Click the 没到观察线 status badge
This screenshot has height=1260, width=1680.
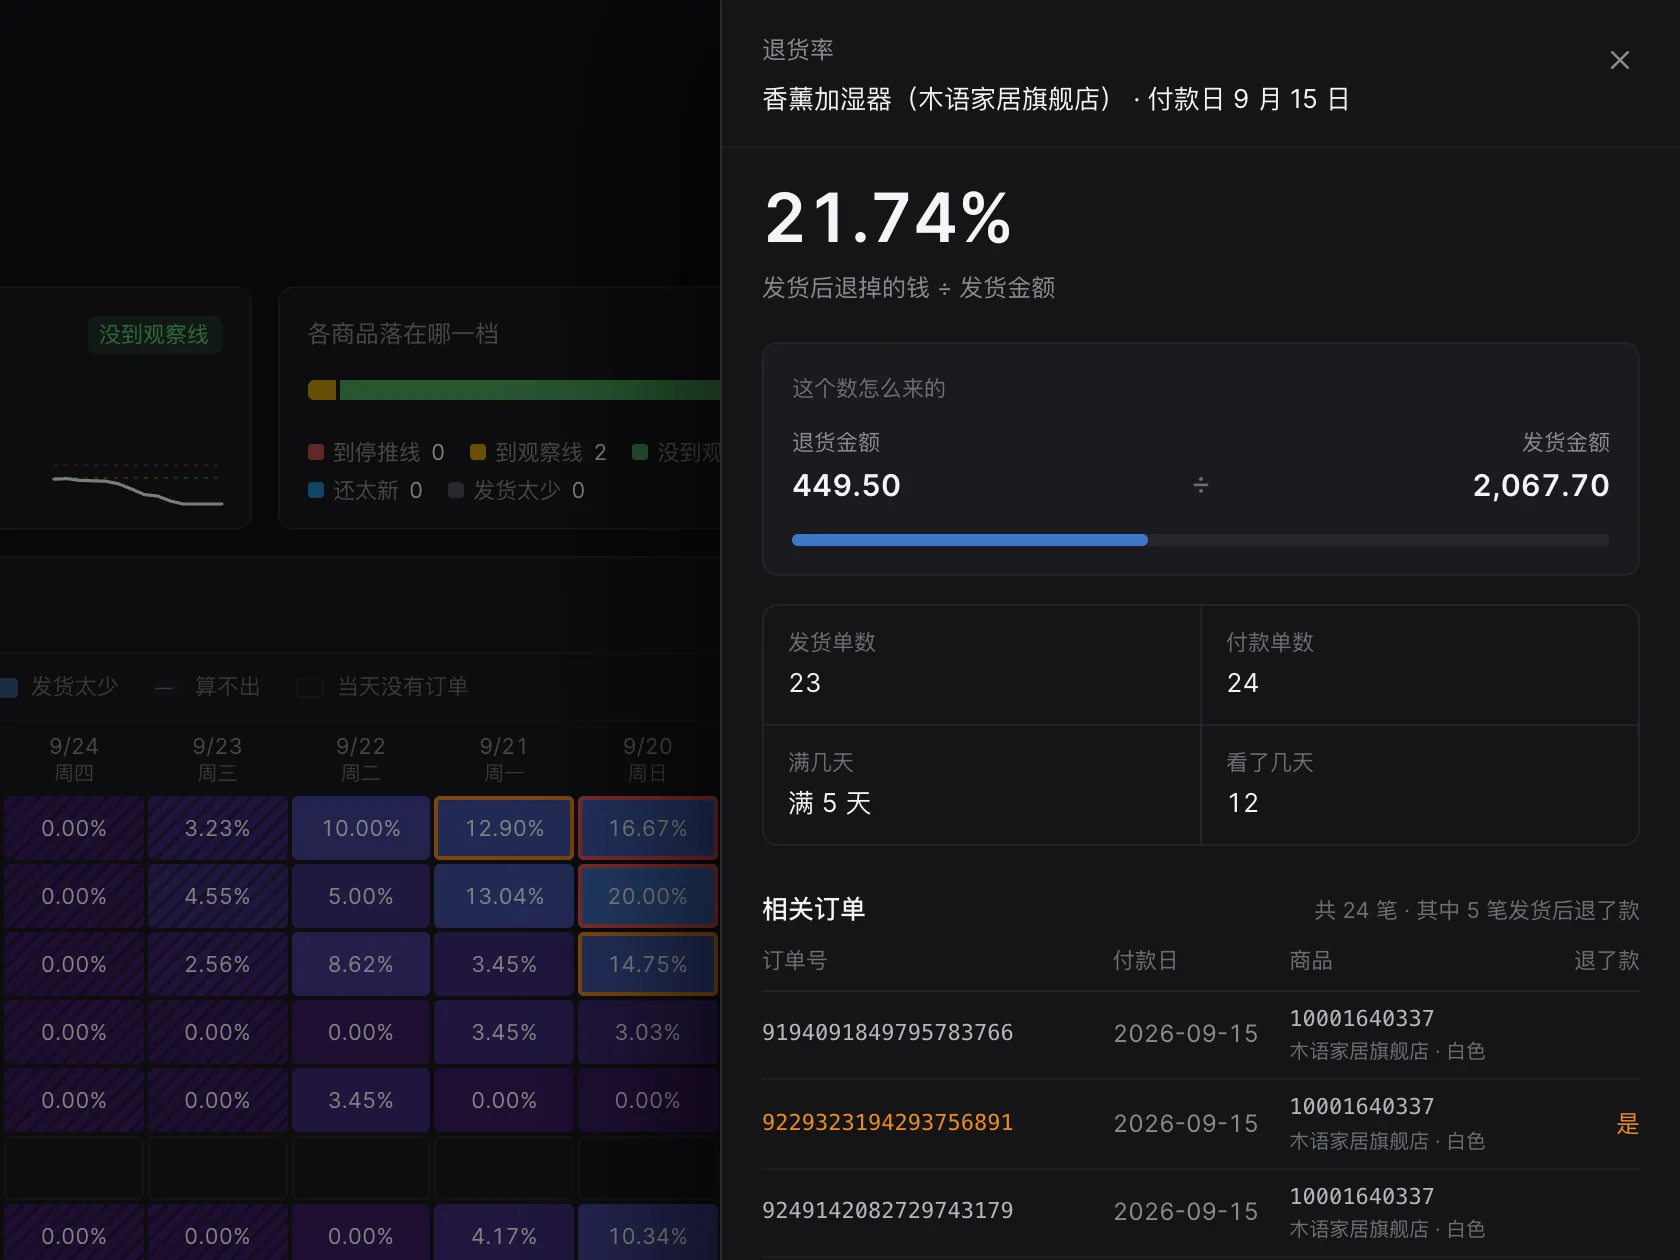[x=154, y=334]
